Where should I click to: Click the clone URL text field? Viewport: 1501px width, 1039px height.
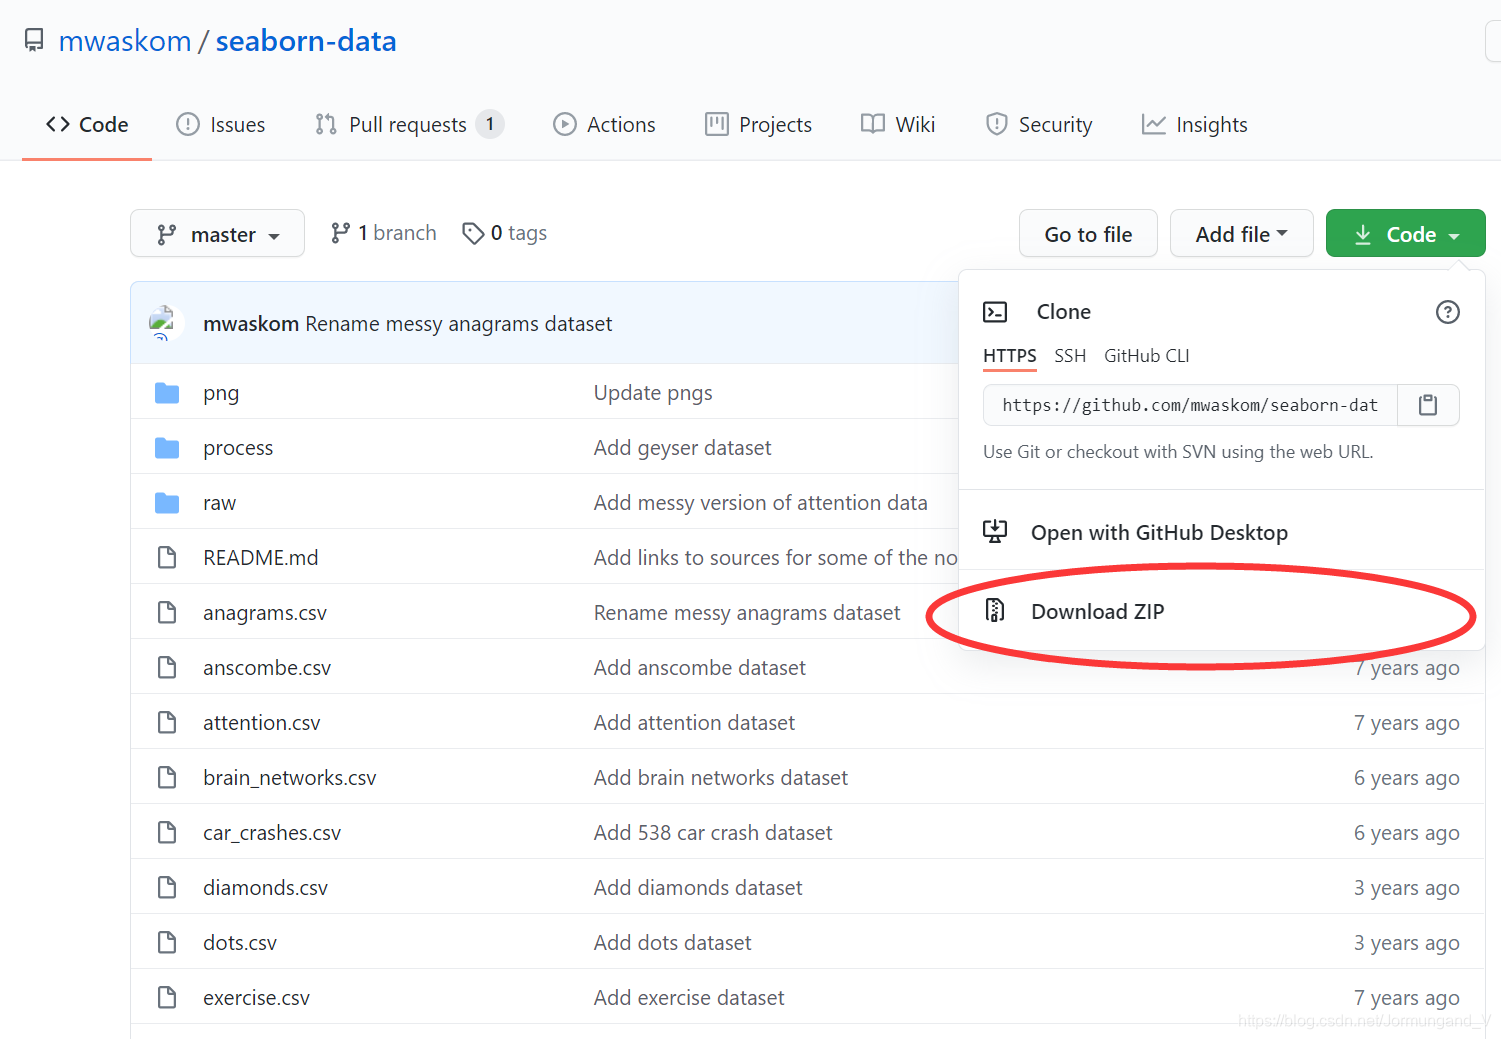point(1190,405)
